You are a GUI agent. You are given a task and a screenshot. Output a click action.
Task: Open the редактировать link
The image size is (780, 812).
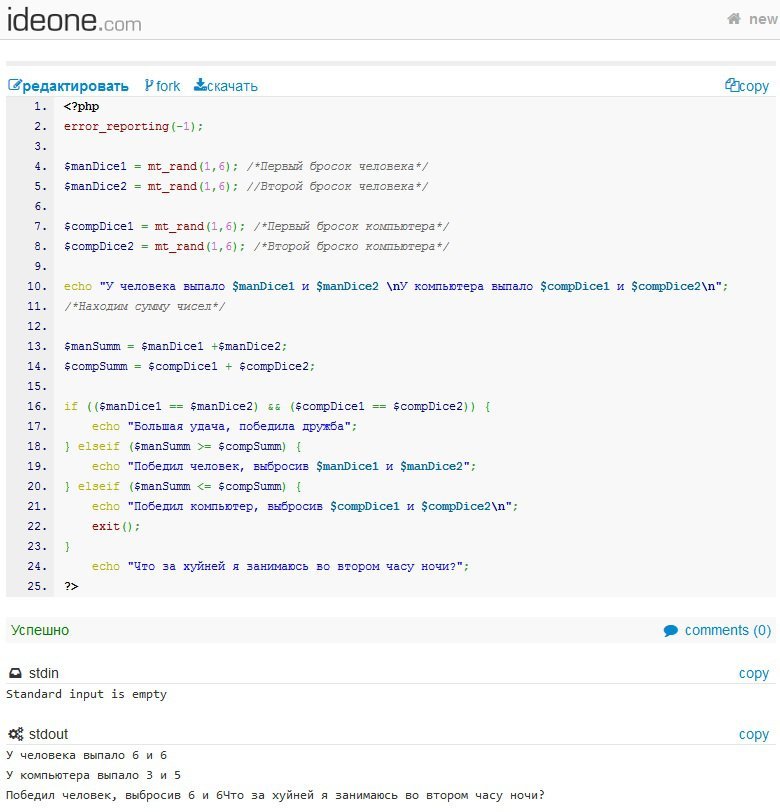75,86
